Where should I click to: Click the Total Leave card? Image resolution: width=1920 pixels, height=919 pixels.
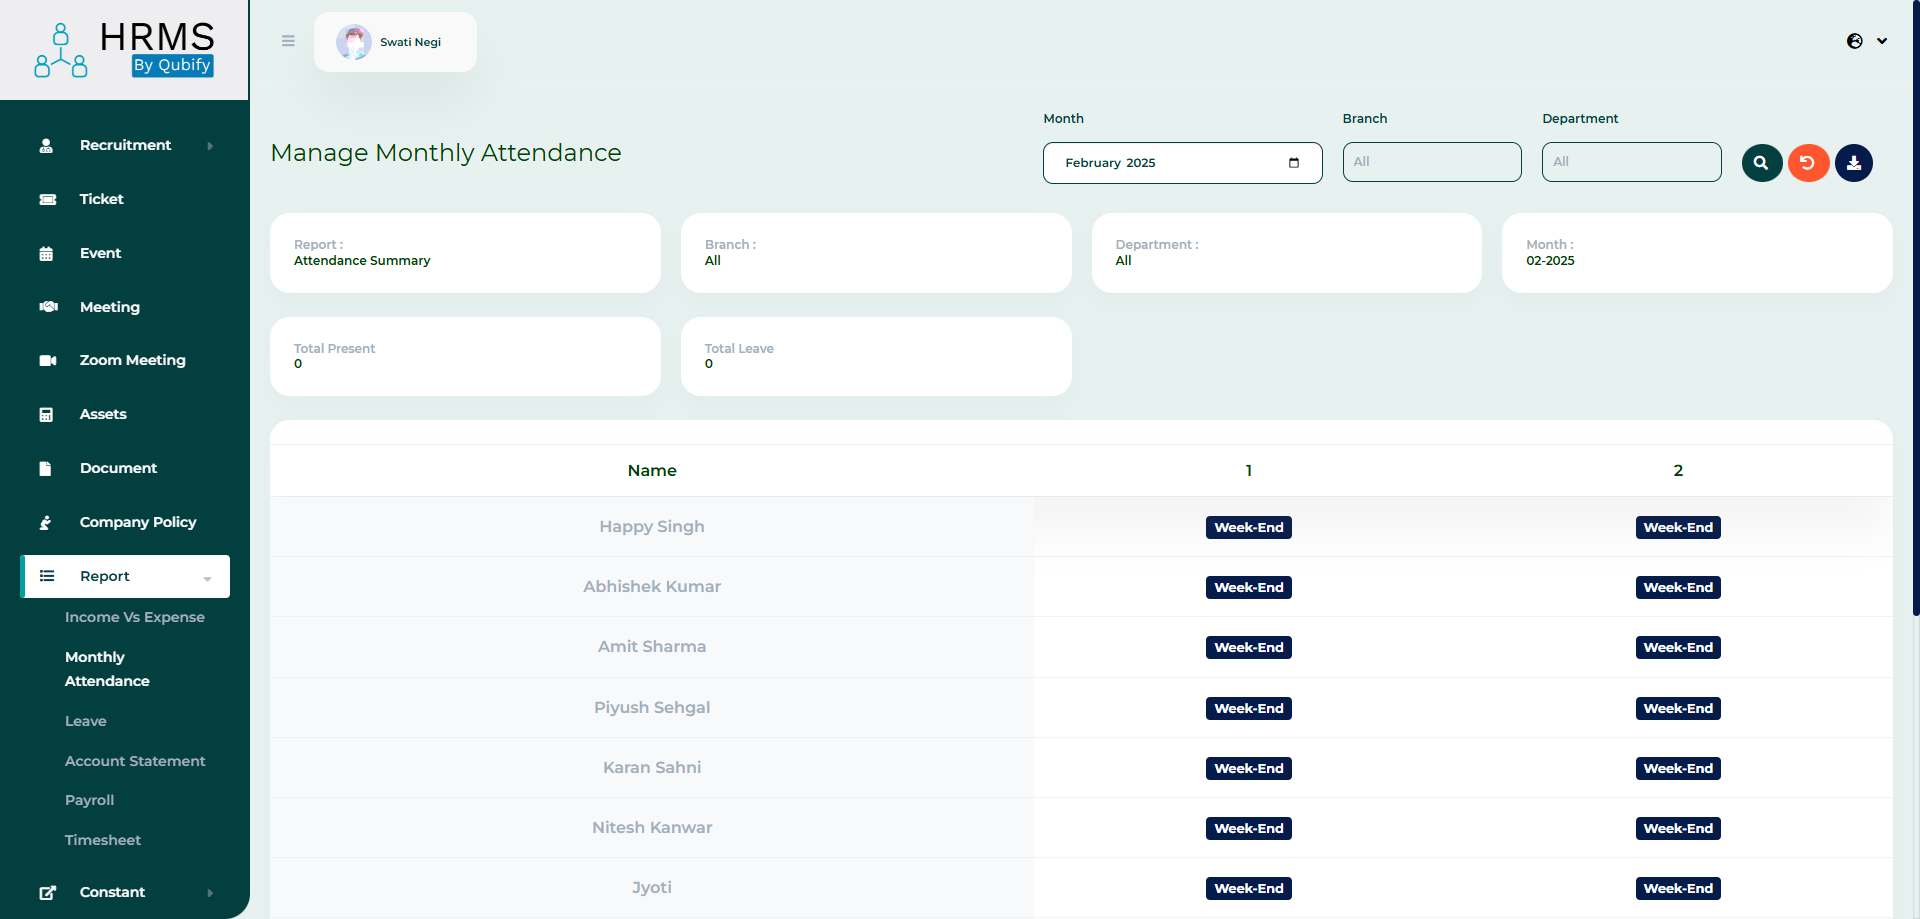tap(876, 356)
